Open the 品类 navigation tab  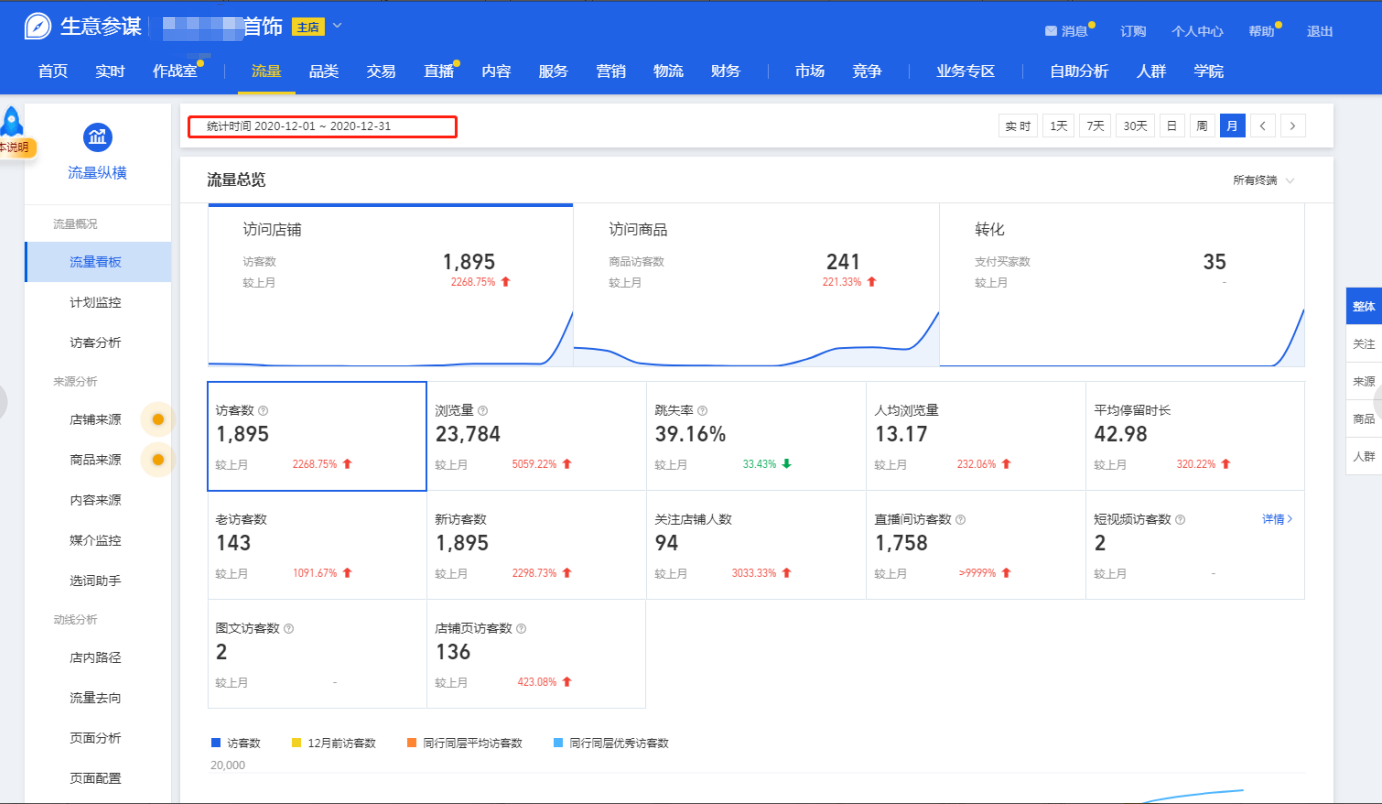(x=324, y=71)
